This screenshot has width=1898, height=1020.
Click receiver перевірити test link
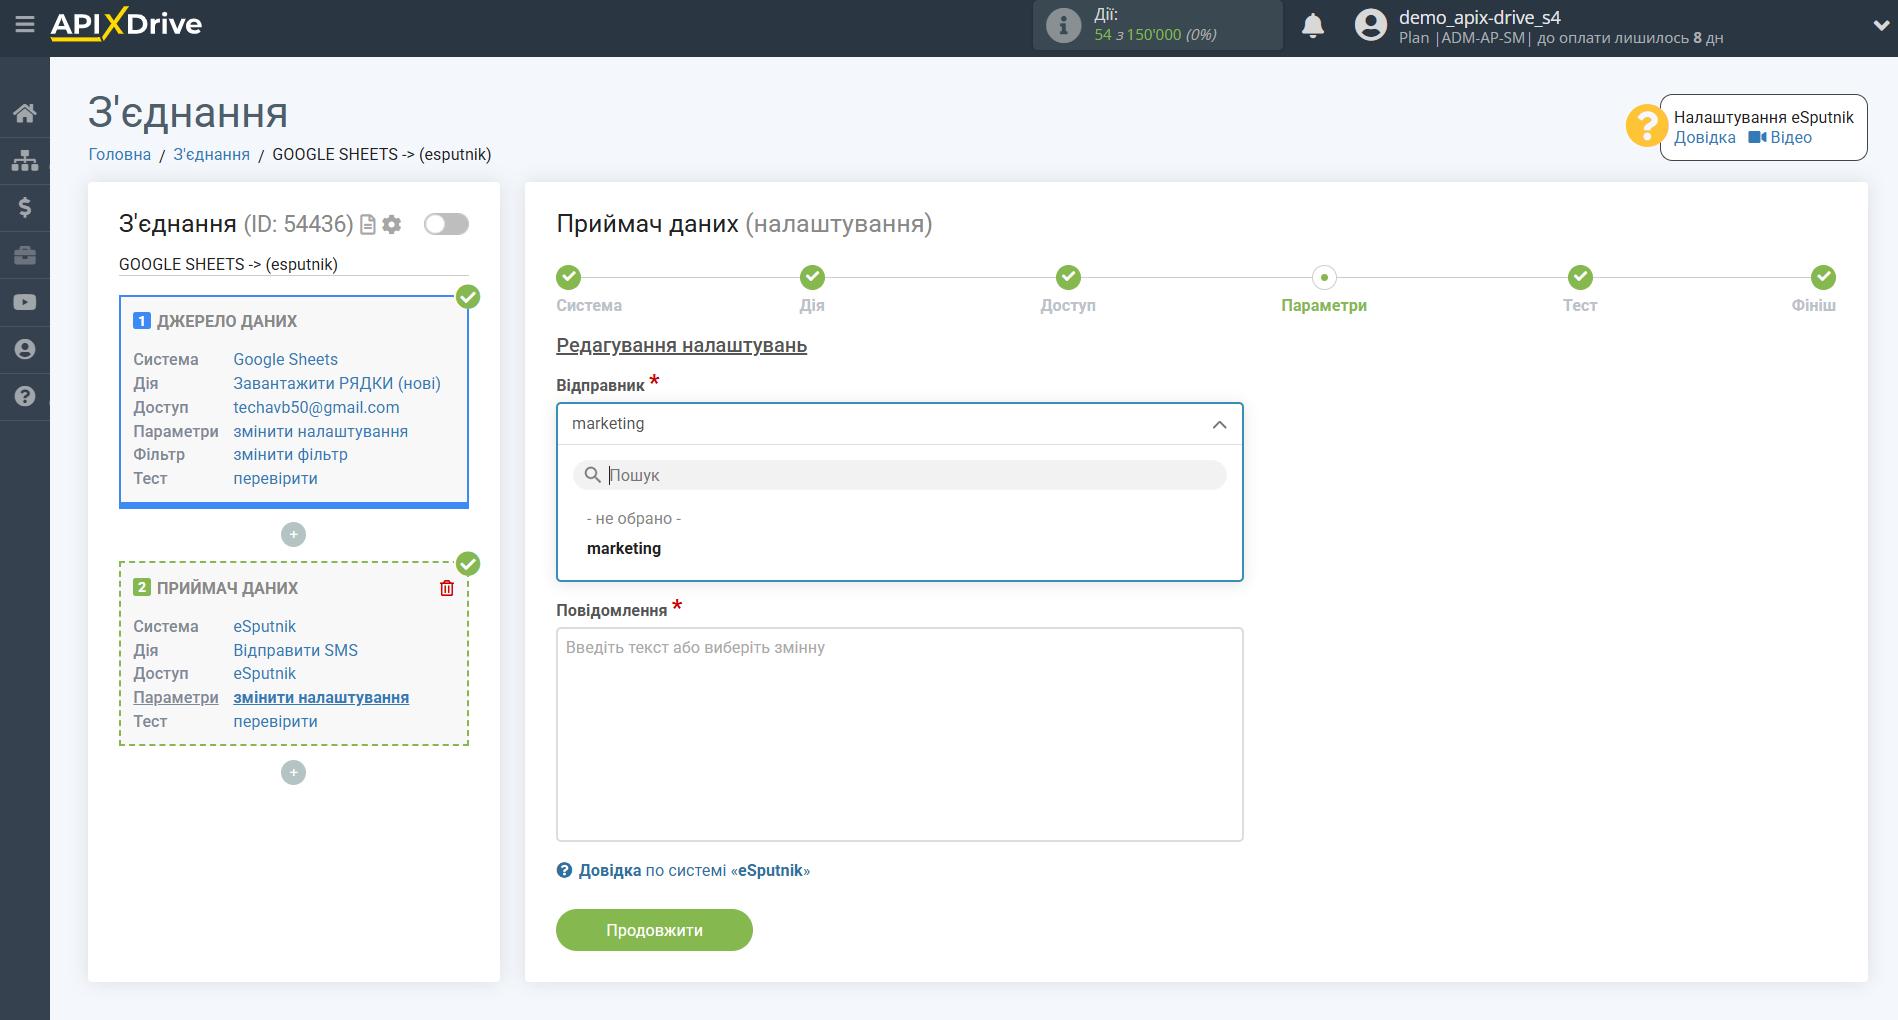275,722
